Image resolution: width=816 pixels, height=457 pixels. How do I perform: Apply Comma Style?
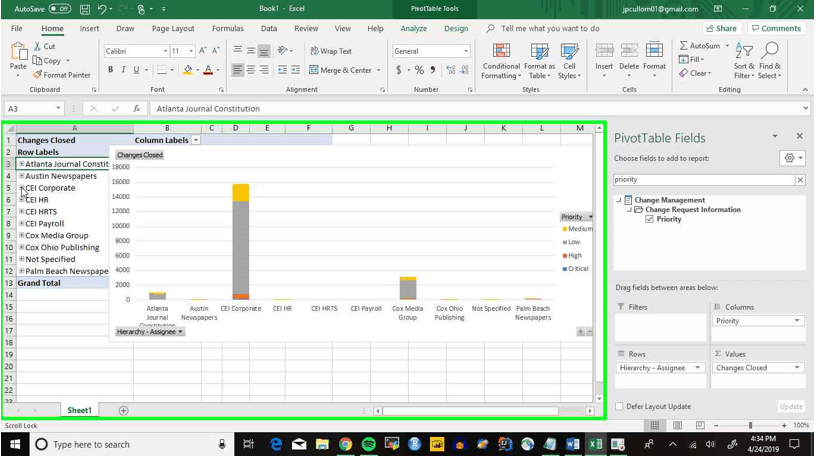point(433,70)
